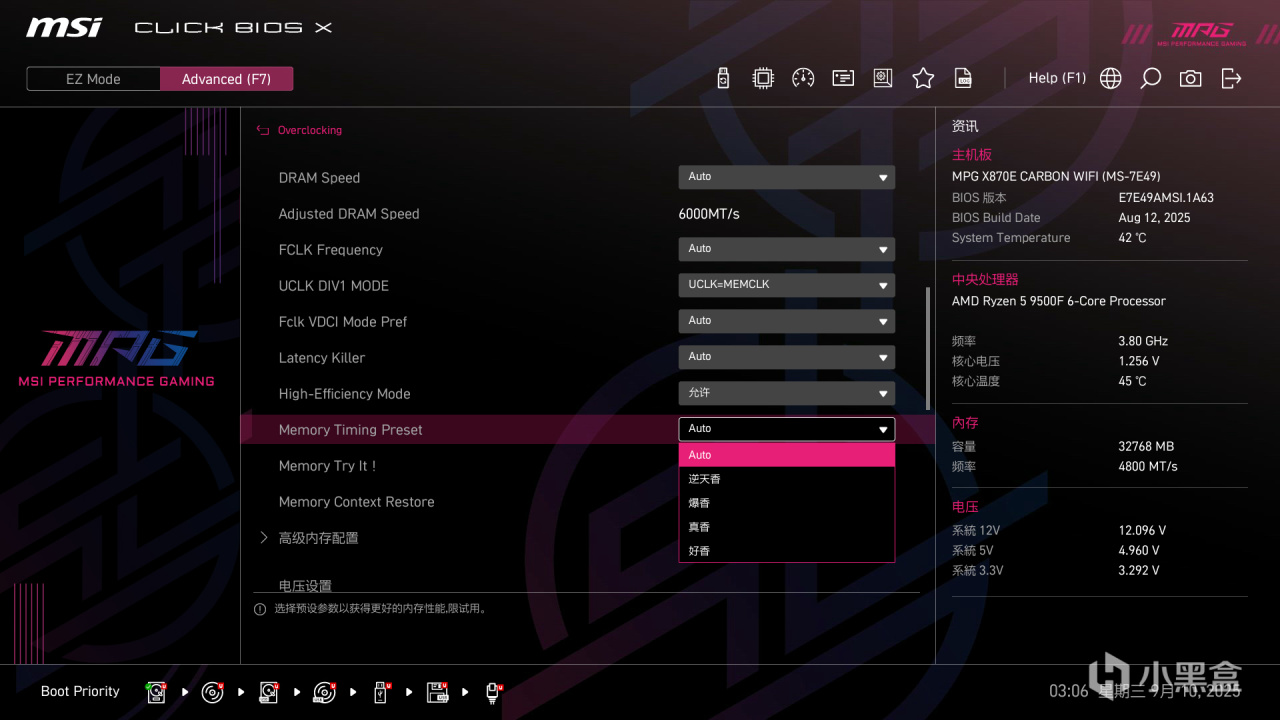Click the CPU chip icon in toolbar

tap(763, 78)
